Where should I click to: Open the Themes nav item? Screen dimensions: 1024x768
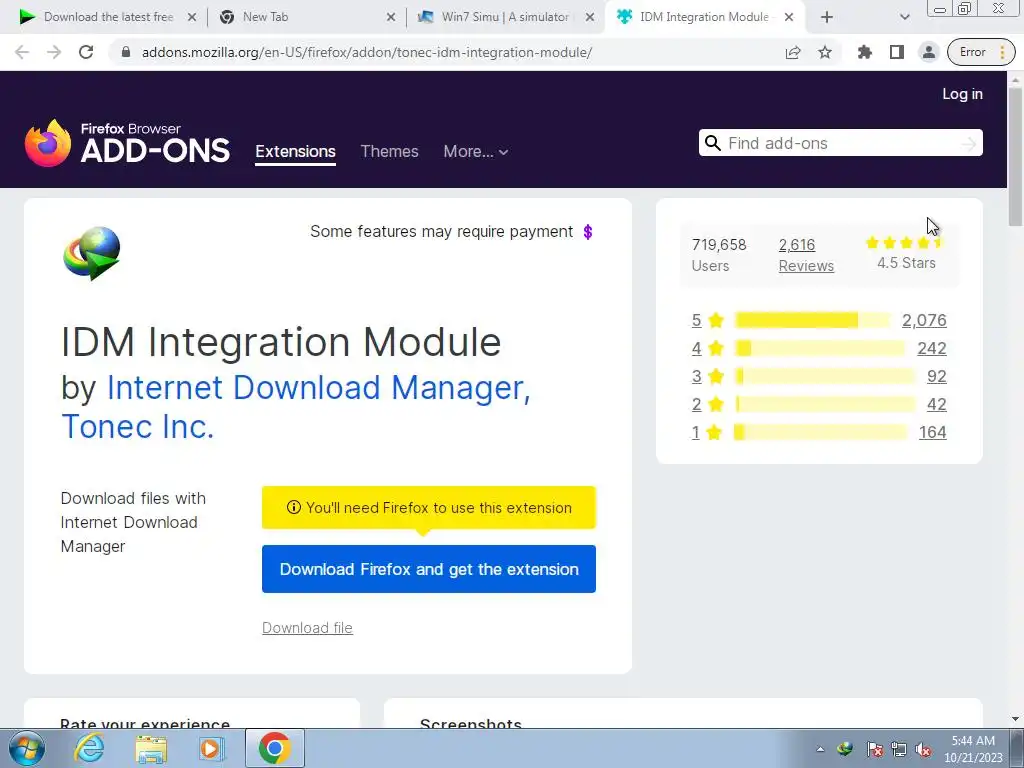tap(389, 152)
